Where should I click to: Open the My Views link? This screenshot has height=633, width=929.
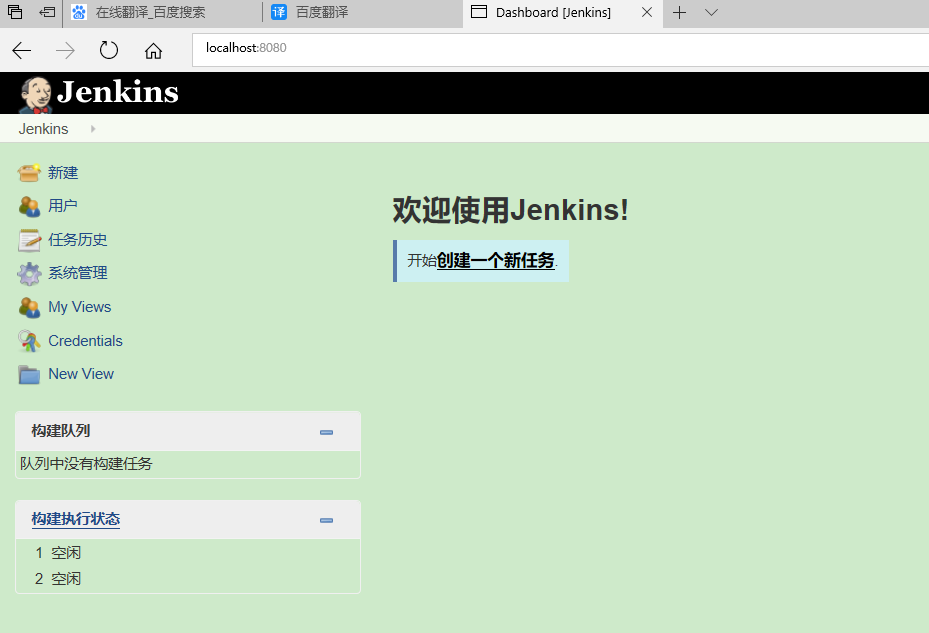(79, 307)
